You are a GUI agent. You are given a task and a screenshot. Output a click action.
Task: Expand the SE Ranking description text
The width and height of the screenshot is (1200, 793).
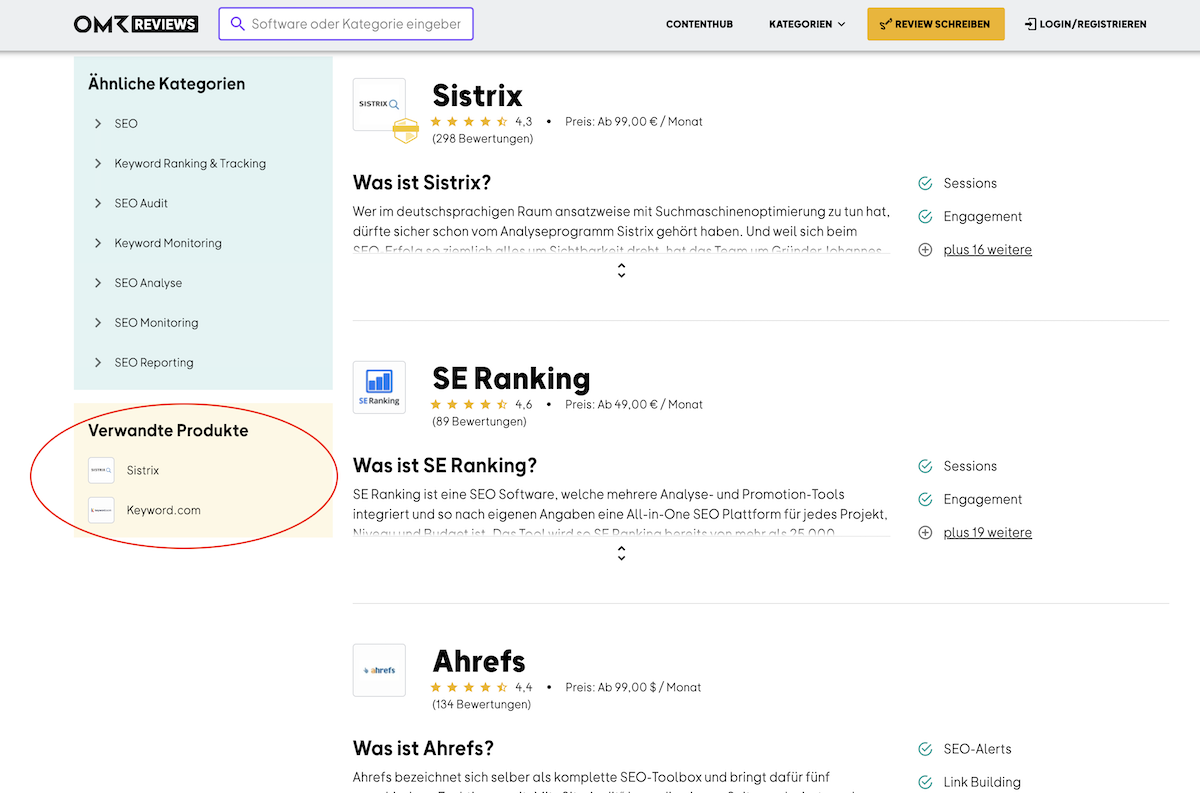(621, 553)
